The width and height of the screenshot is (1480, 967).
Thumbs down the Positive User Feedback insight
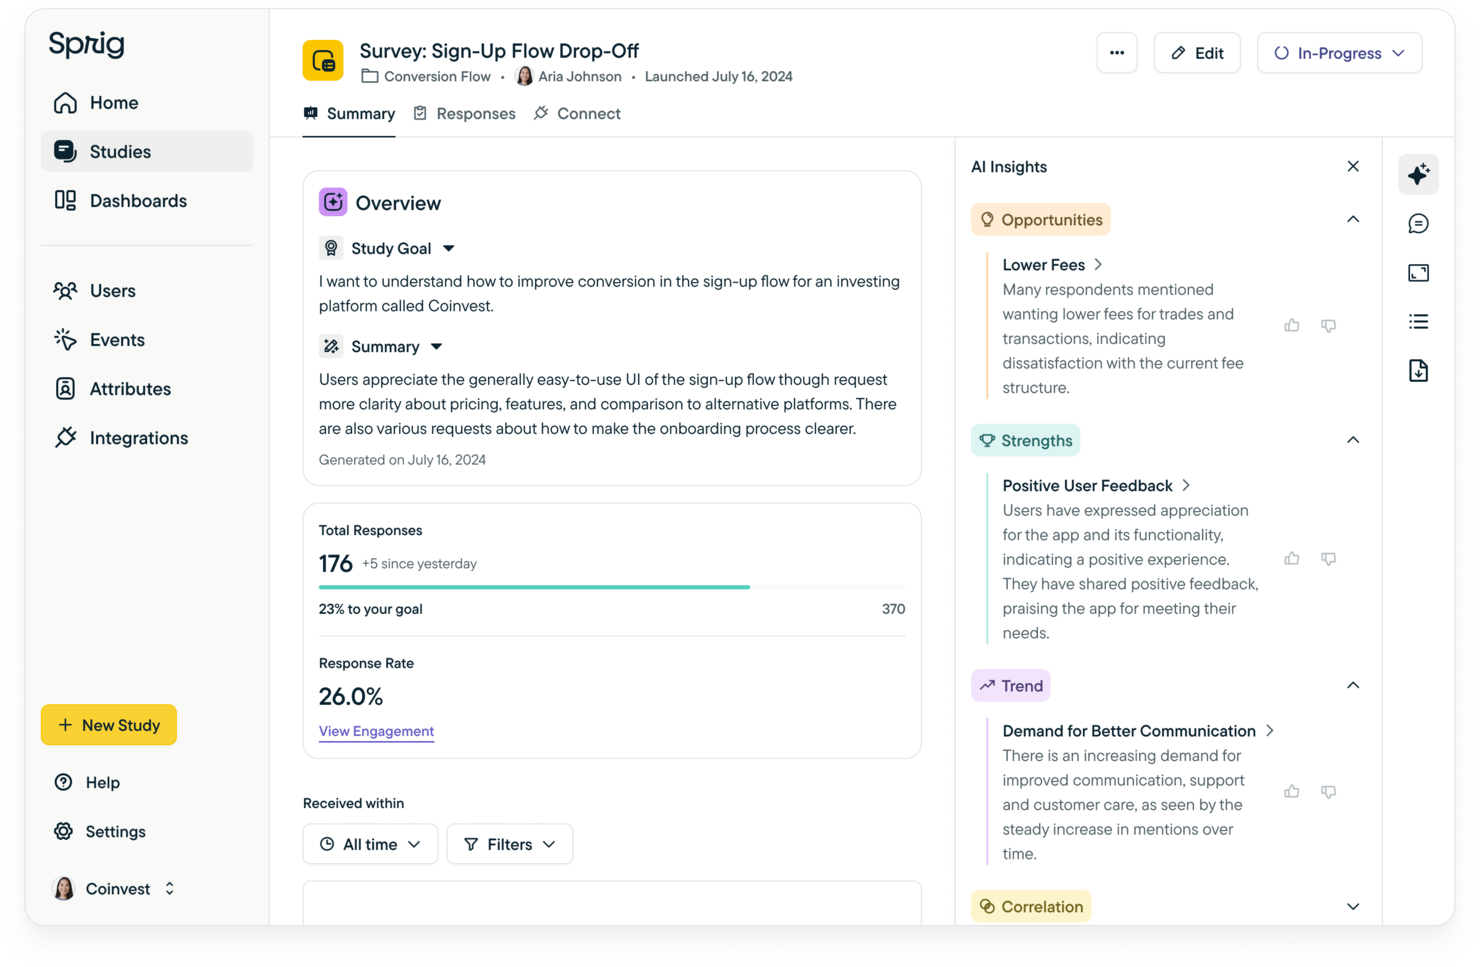click(x=1328, y=558)
